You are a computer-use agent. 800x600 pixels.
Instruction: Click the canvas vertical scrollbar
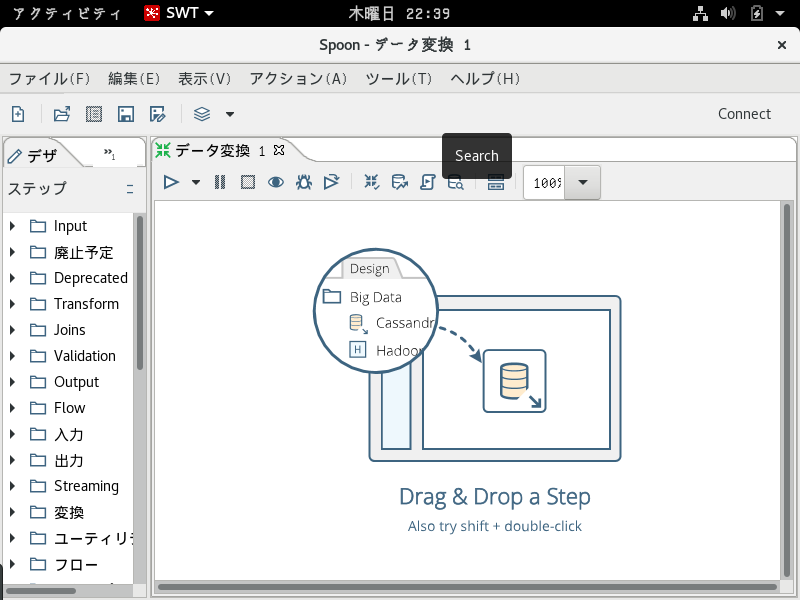[x=787, y=390]
